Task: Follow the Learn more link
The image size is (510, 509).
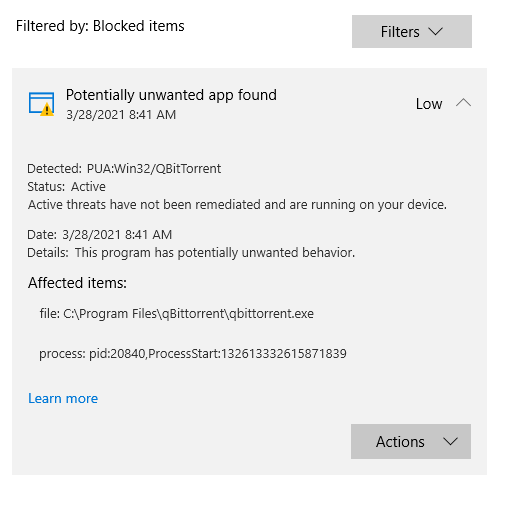Action: click(63, 398)
